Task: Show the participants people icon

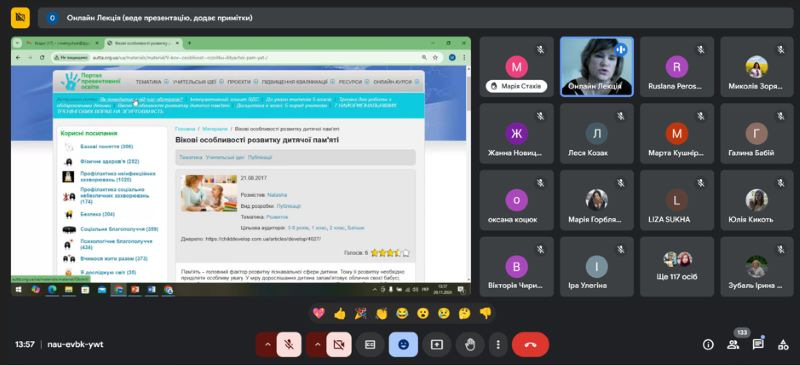Action: pos(733,345)
